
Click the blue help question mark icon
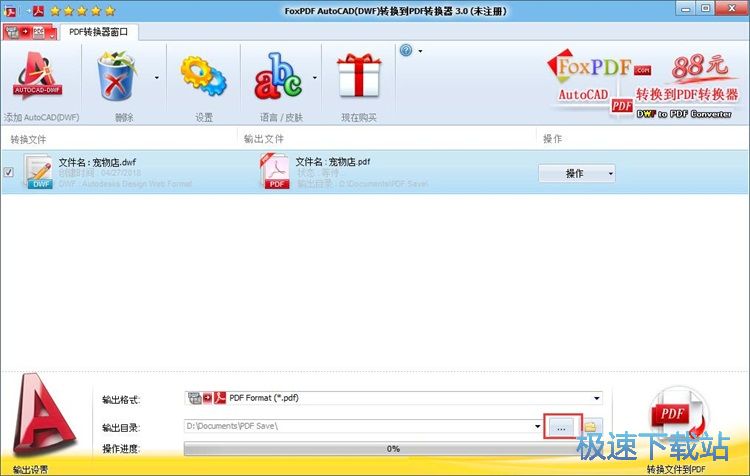click(x=406, y=50)
